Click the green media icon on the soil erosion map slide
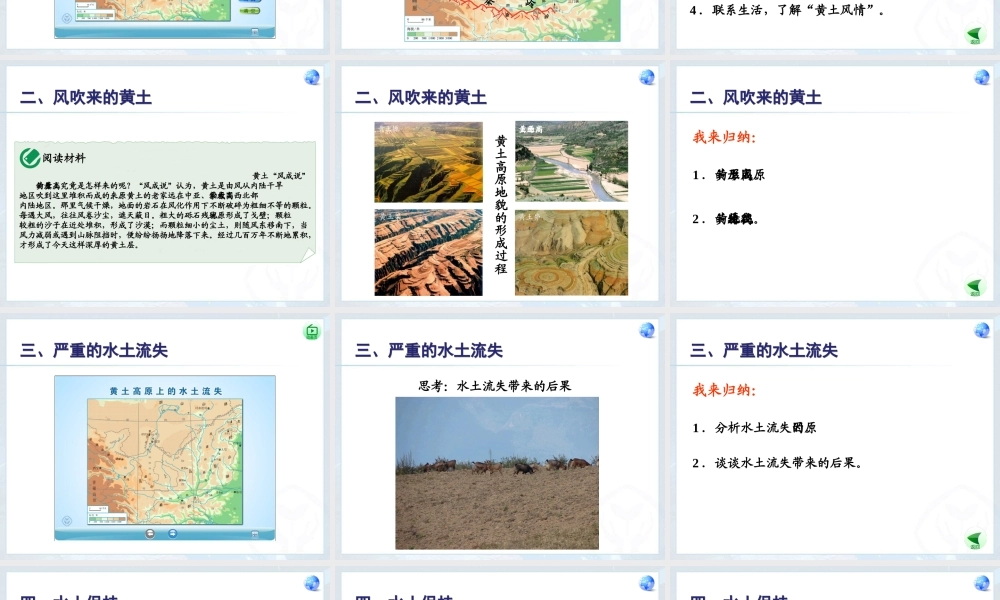The width and height of the screenshot is (1000, 600). (312, 331)
